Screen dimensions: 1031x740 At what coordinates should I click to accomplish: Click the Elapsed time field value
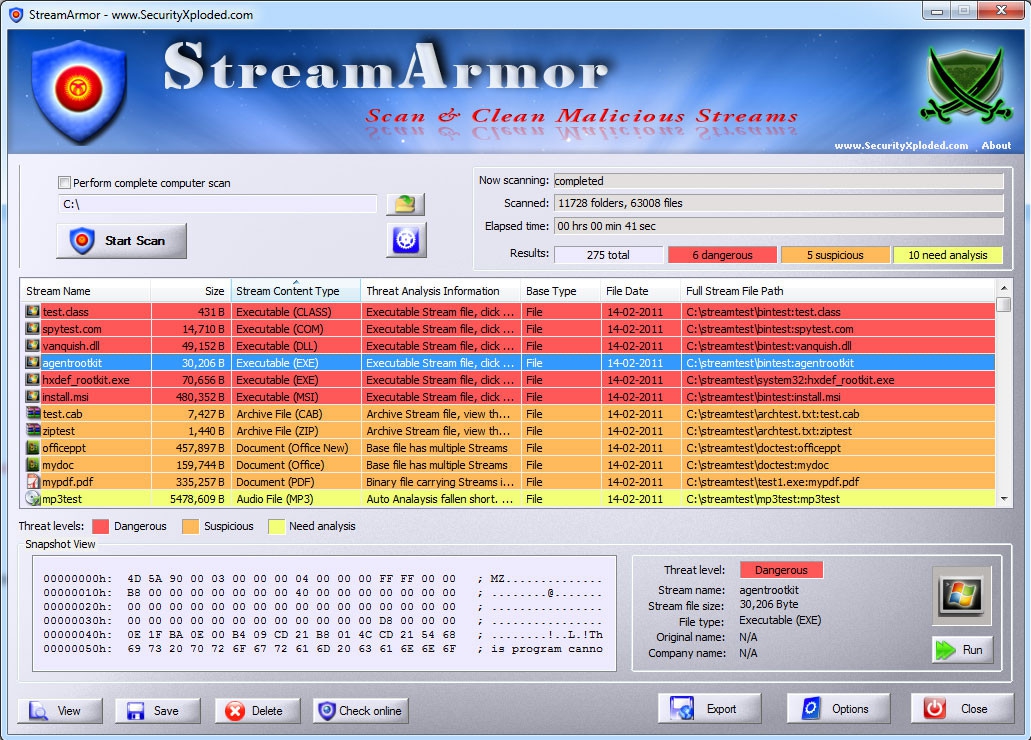point(779,226)
